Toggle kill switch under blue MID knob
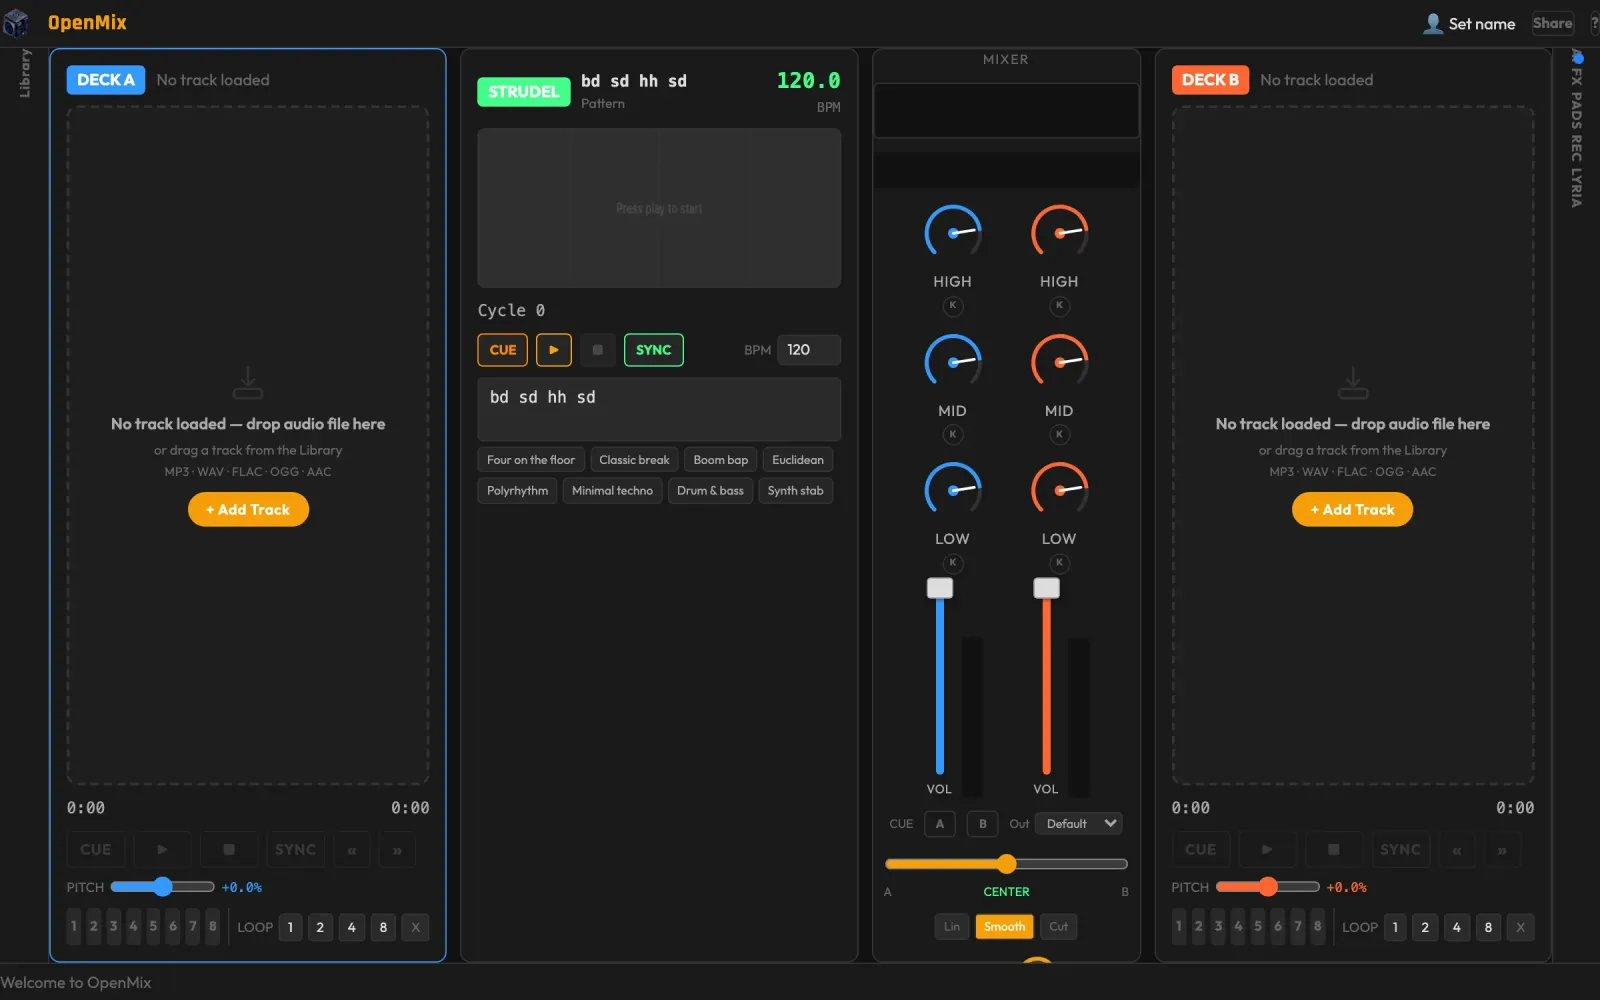 [953, 434]
